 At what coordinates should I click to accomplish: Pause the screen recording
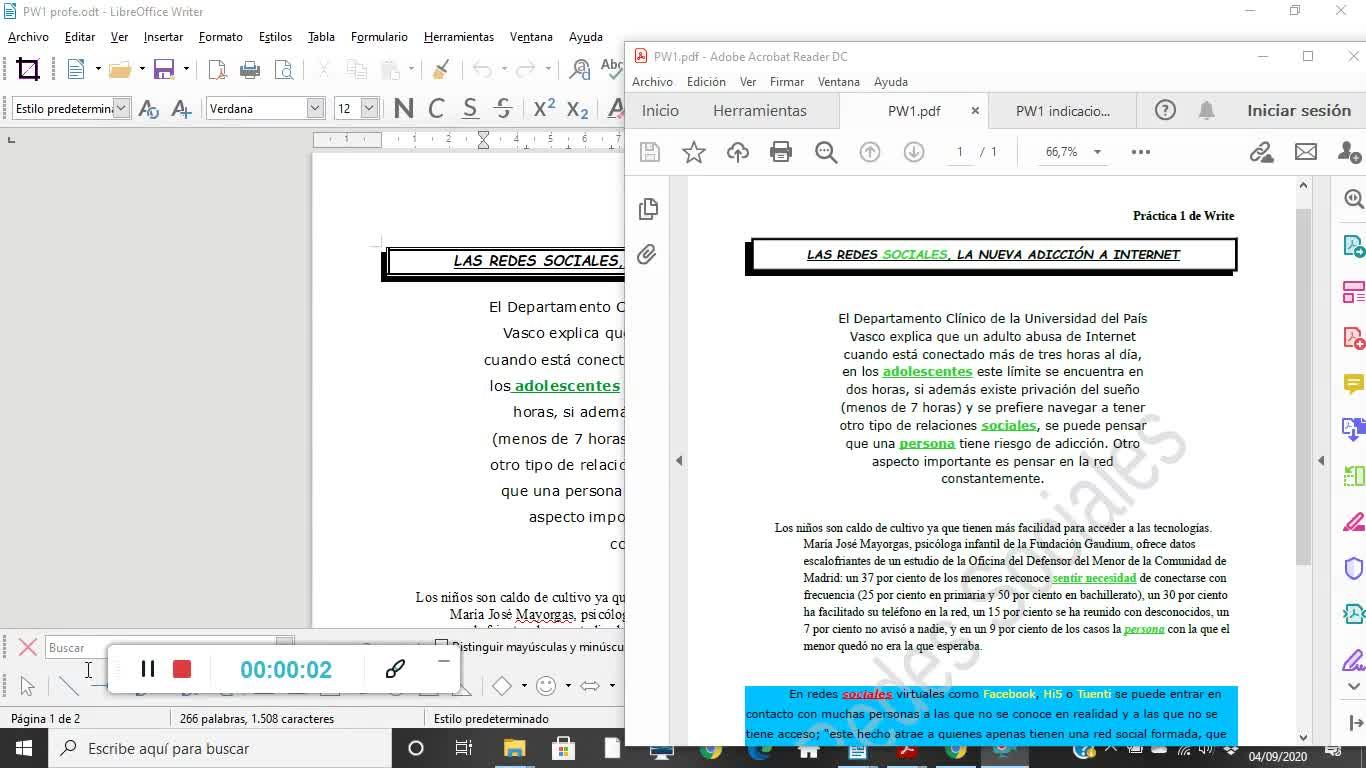click(147, 669)
